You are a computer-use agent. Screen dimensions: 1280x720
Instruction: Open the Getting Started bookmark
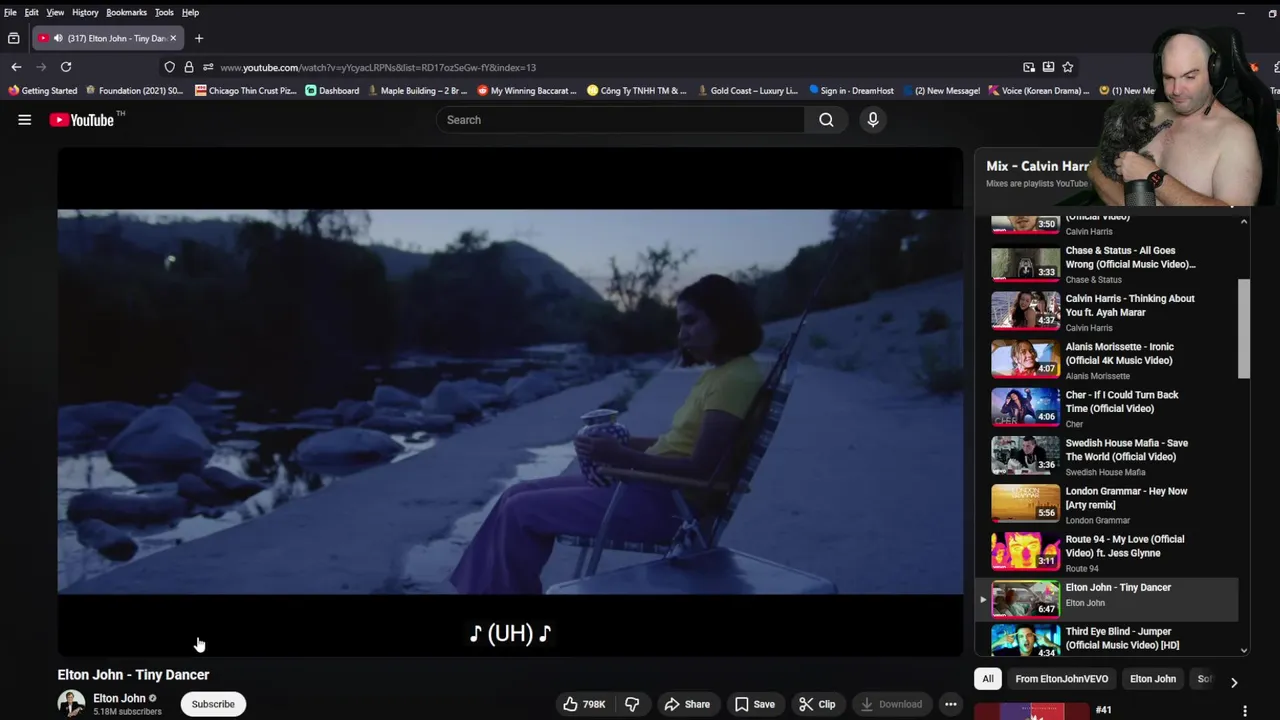click(x=42, y=90)
